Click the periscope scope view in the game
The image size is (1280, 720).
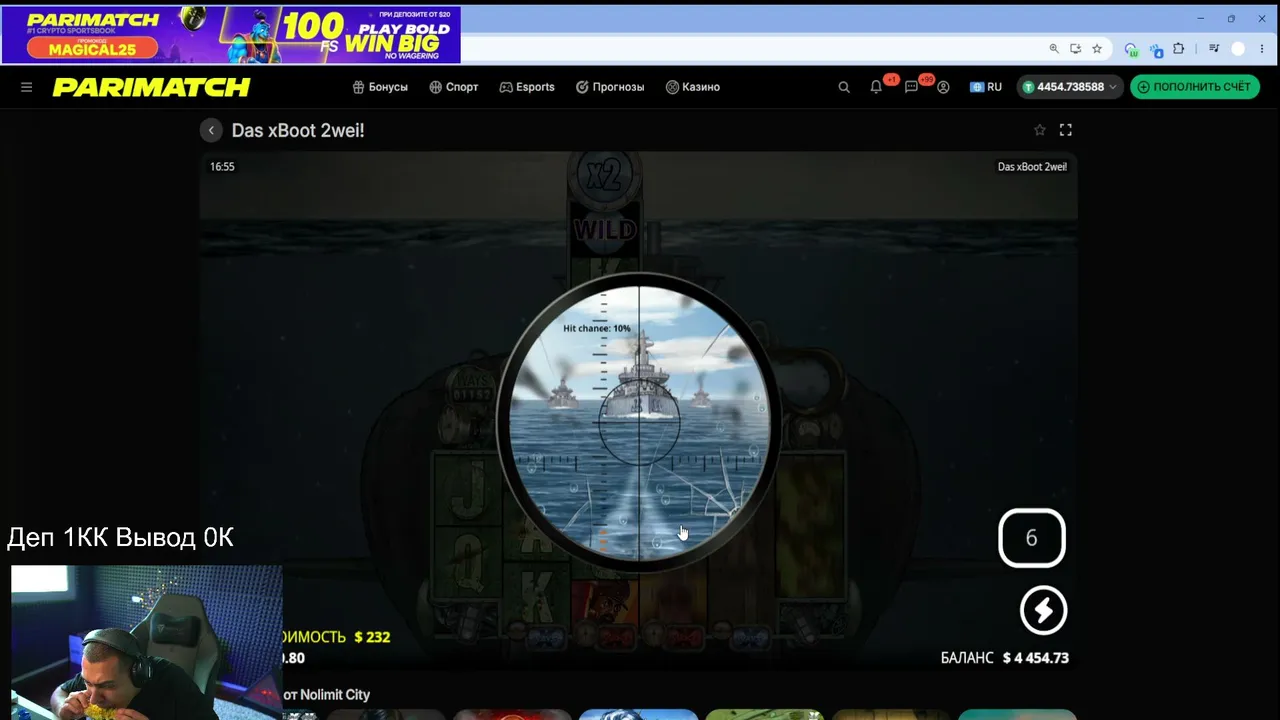639,423
